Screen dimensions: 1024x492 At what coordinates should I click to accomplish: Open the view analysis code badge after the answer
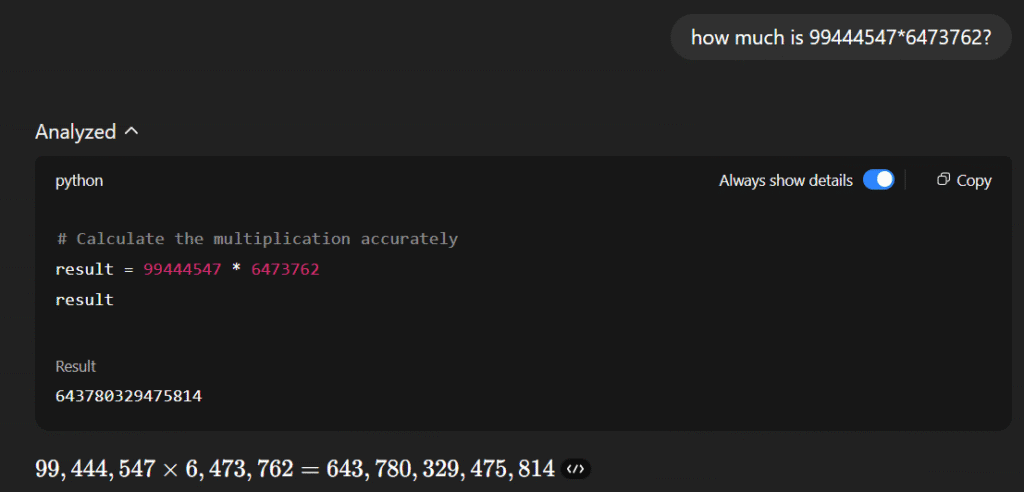575,469
